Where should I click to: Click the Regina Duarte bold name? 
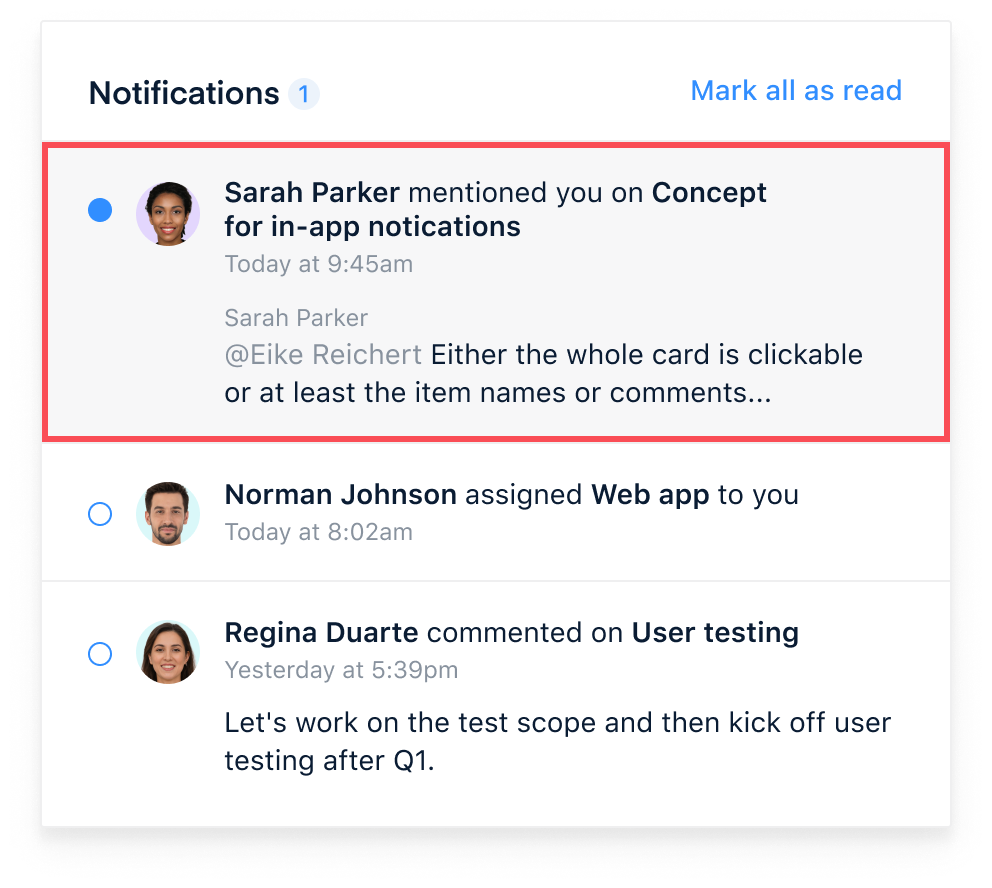pyautogui.click(x=321, y=632)
